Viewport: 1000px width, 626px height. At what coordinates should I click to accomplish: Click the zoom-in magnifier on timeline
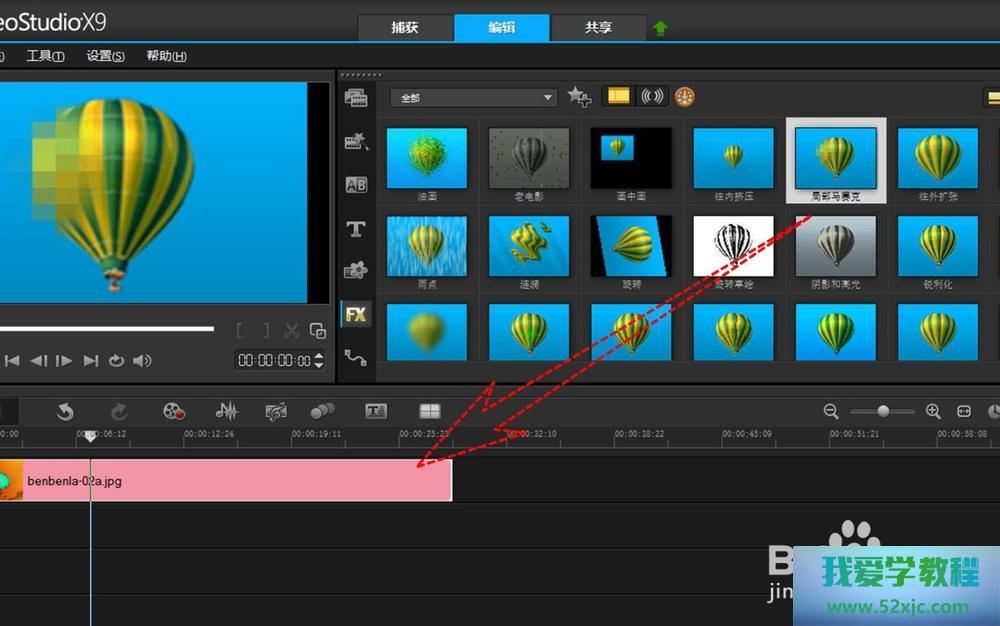coord(933,411)
